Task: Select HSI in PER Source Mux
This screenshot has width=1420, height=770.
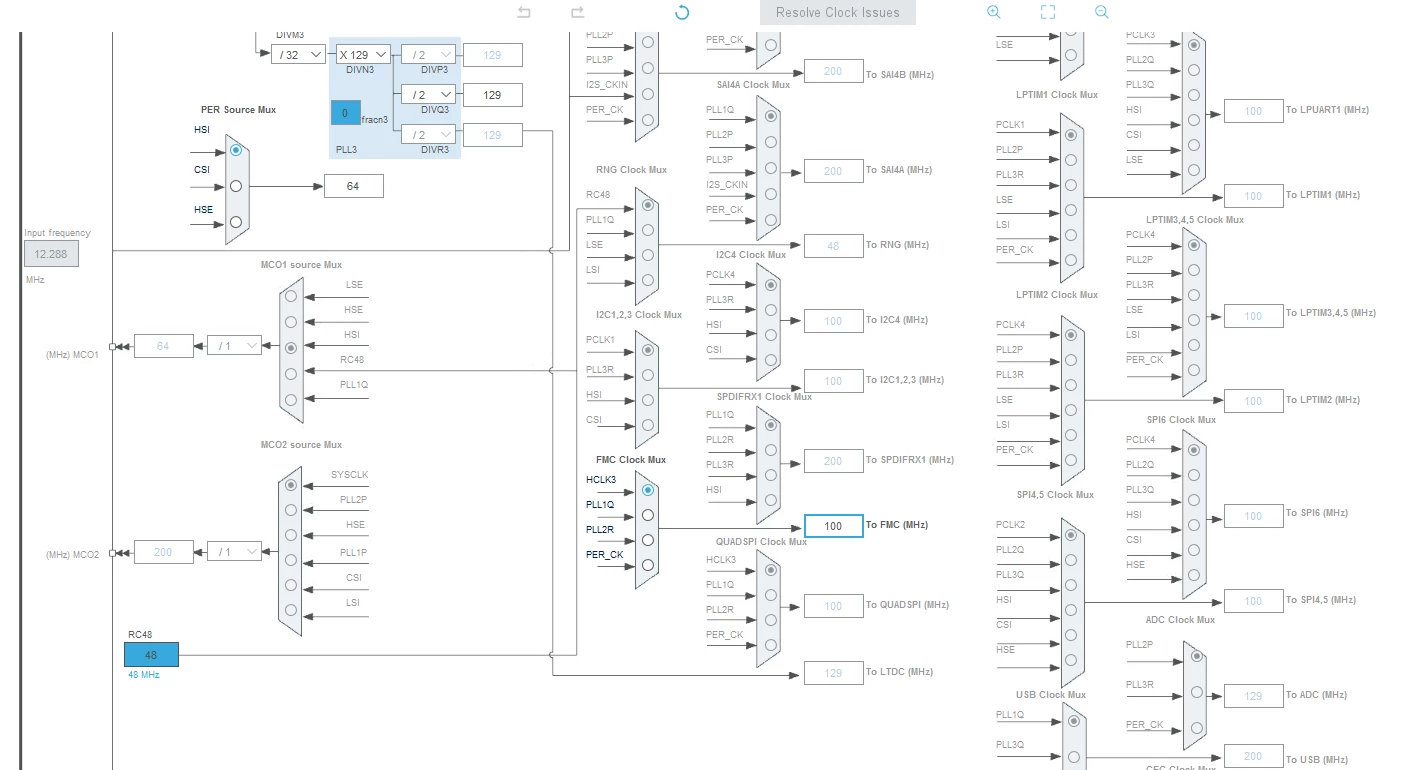Action: (x=236, y=150)
